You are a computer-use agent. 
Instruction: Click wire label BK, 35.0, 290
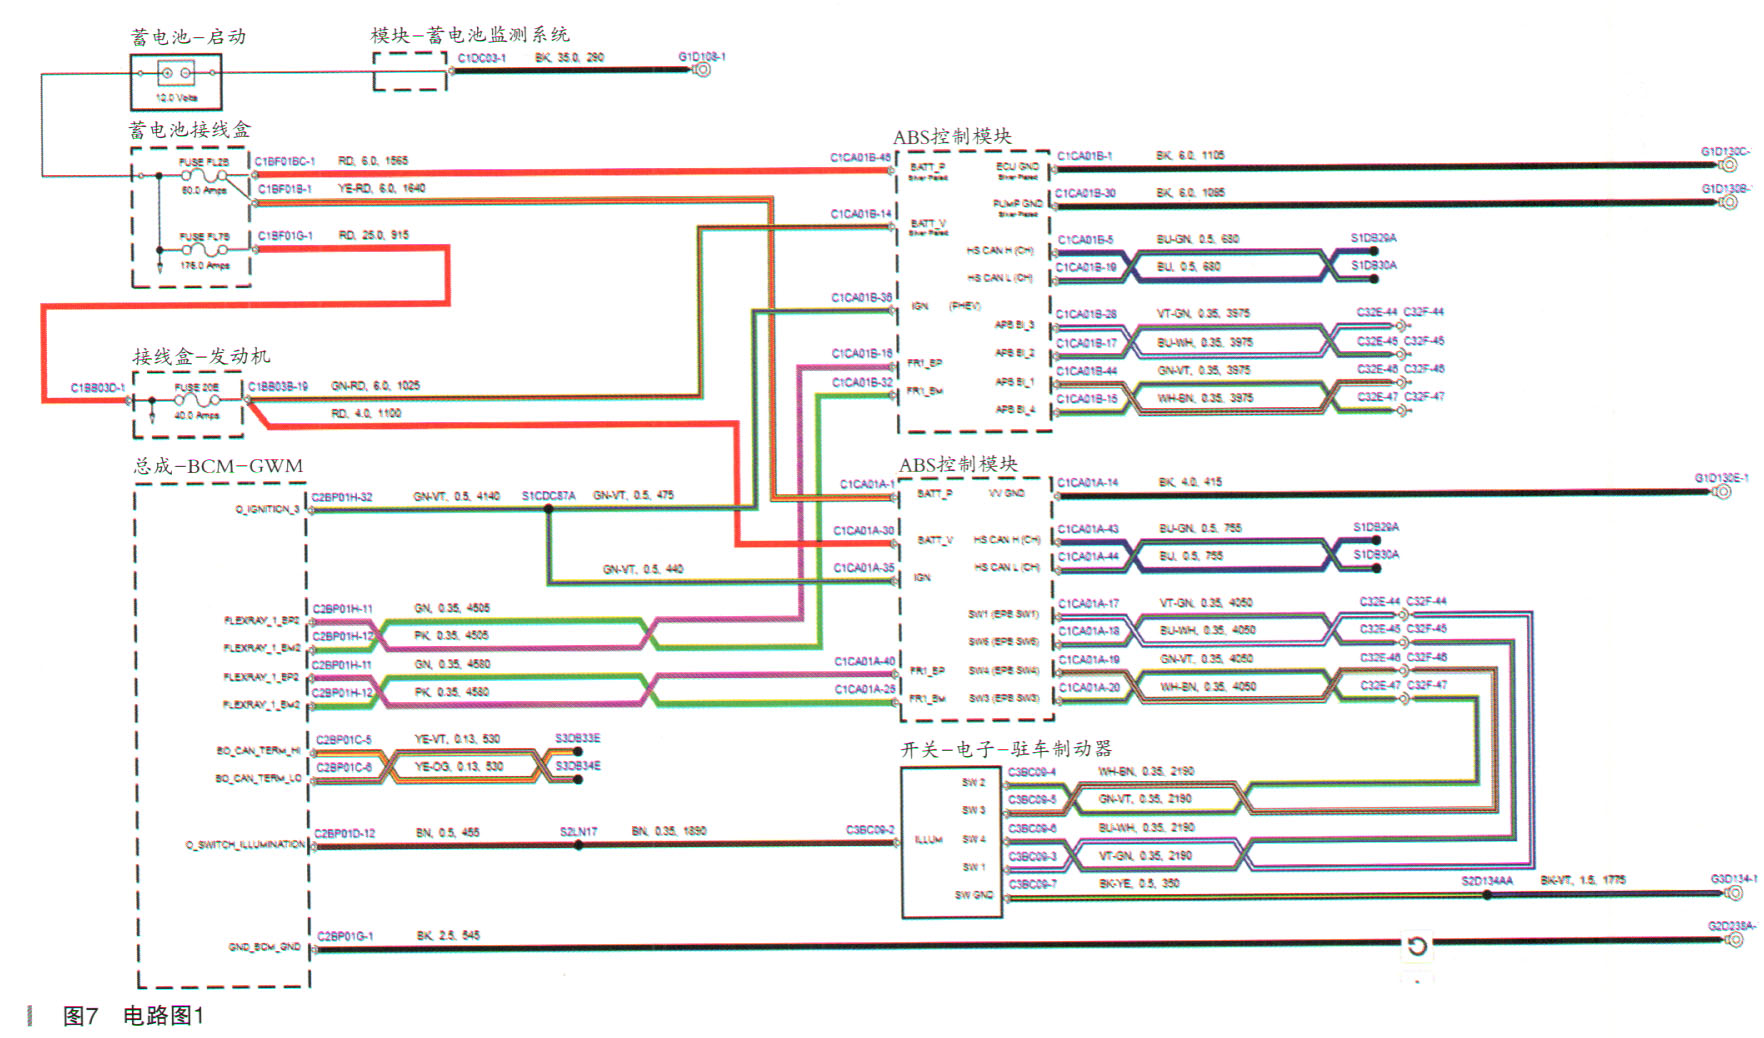coord(570,58)
